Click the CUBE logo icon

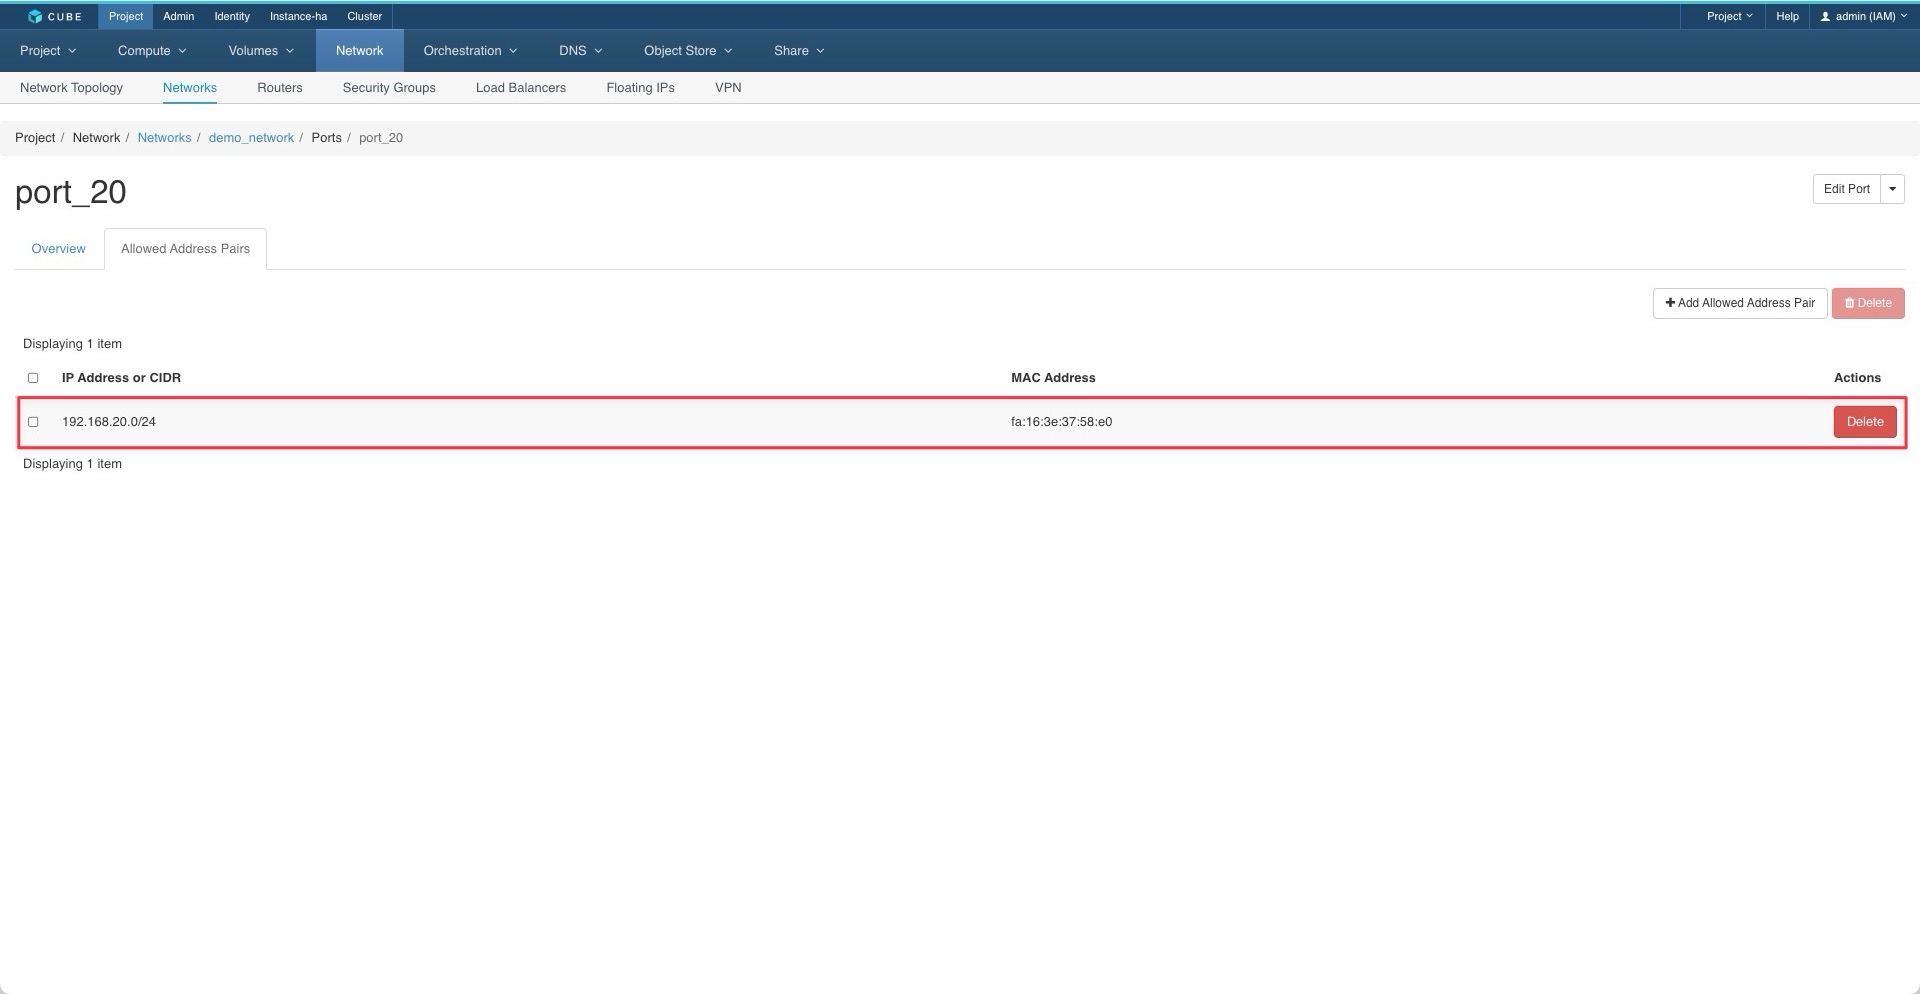click(x=35, y=16)
